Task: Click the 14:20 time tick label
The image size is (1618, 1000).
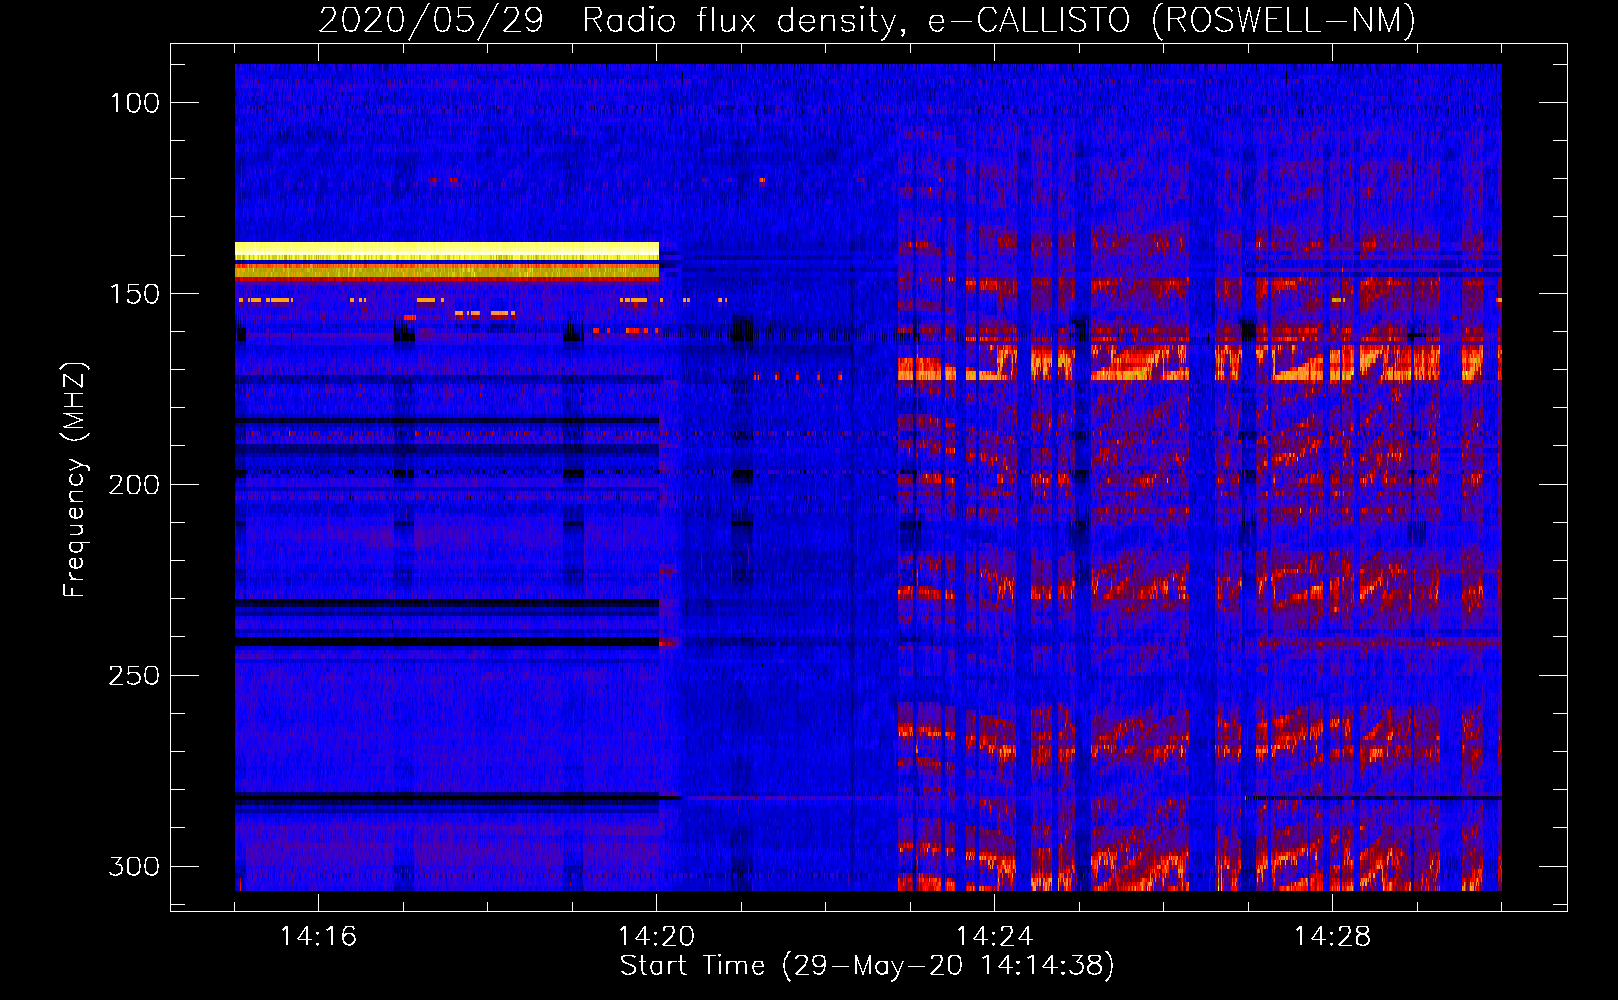Action: pyautogui.click(x=656, y=937)
